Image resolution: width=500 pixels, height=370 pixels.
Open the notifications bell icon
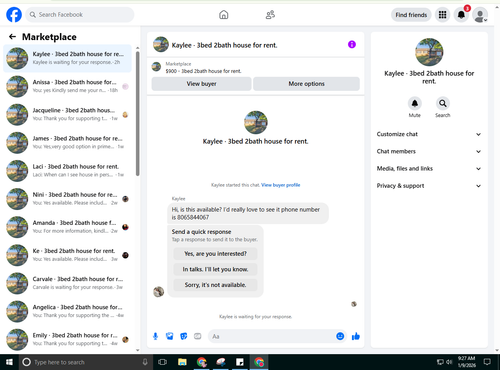[x=461, y=15]
